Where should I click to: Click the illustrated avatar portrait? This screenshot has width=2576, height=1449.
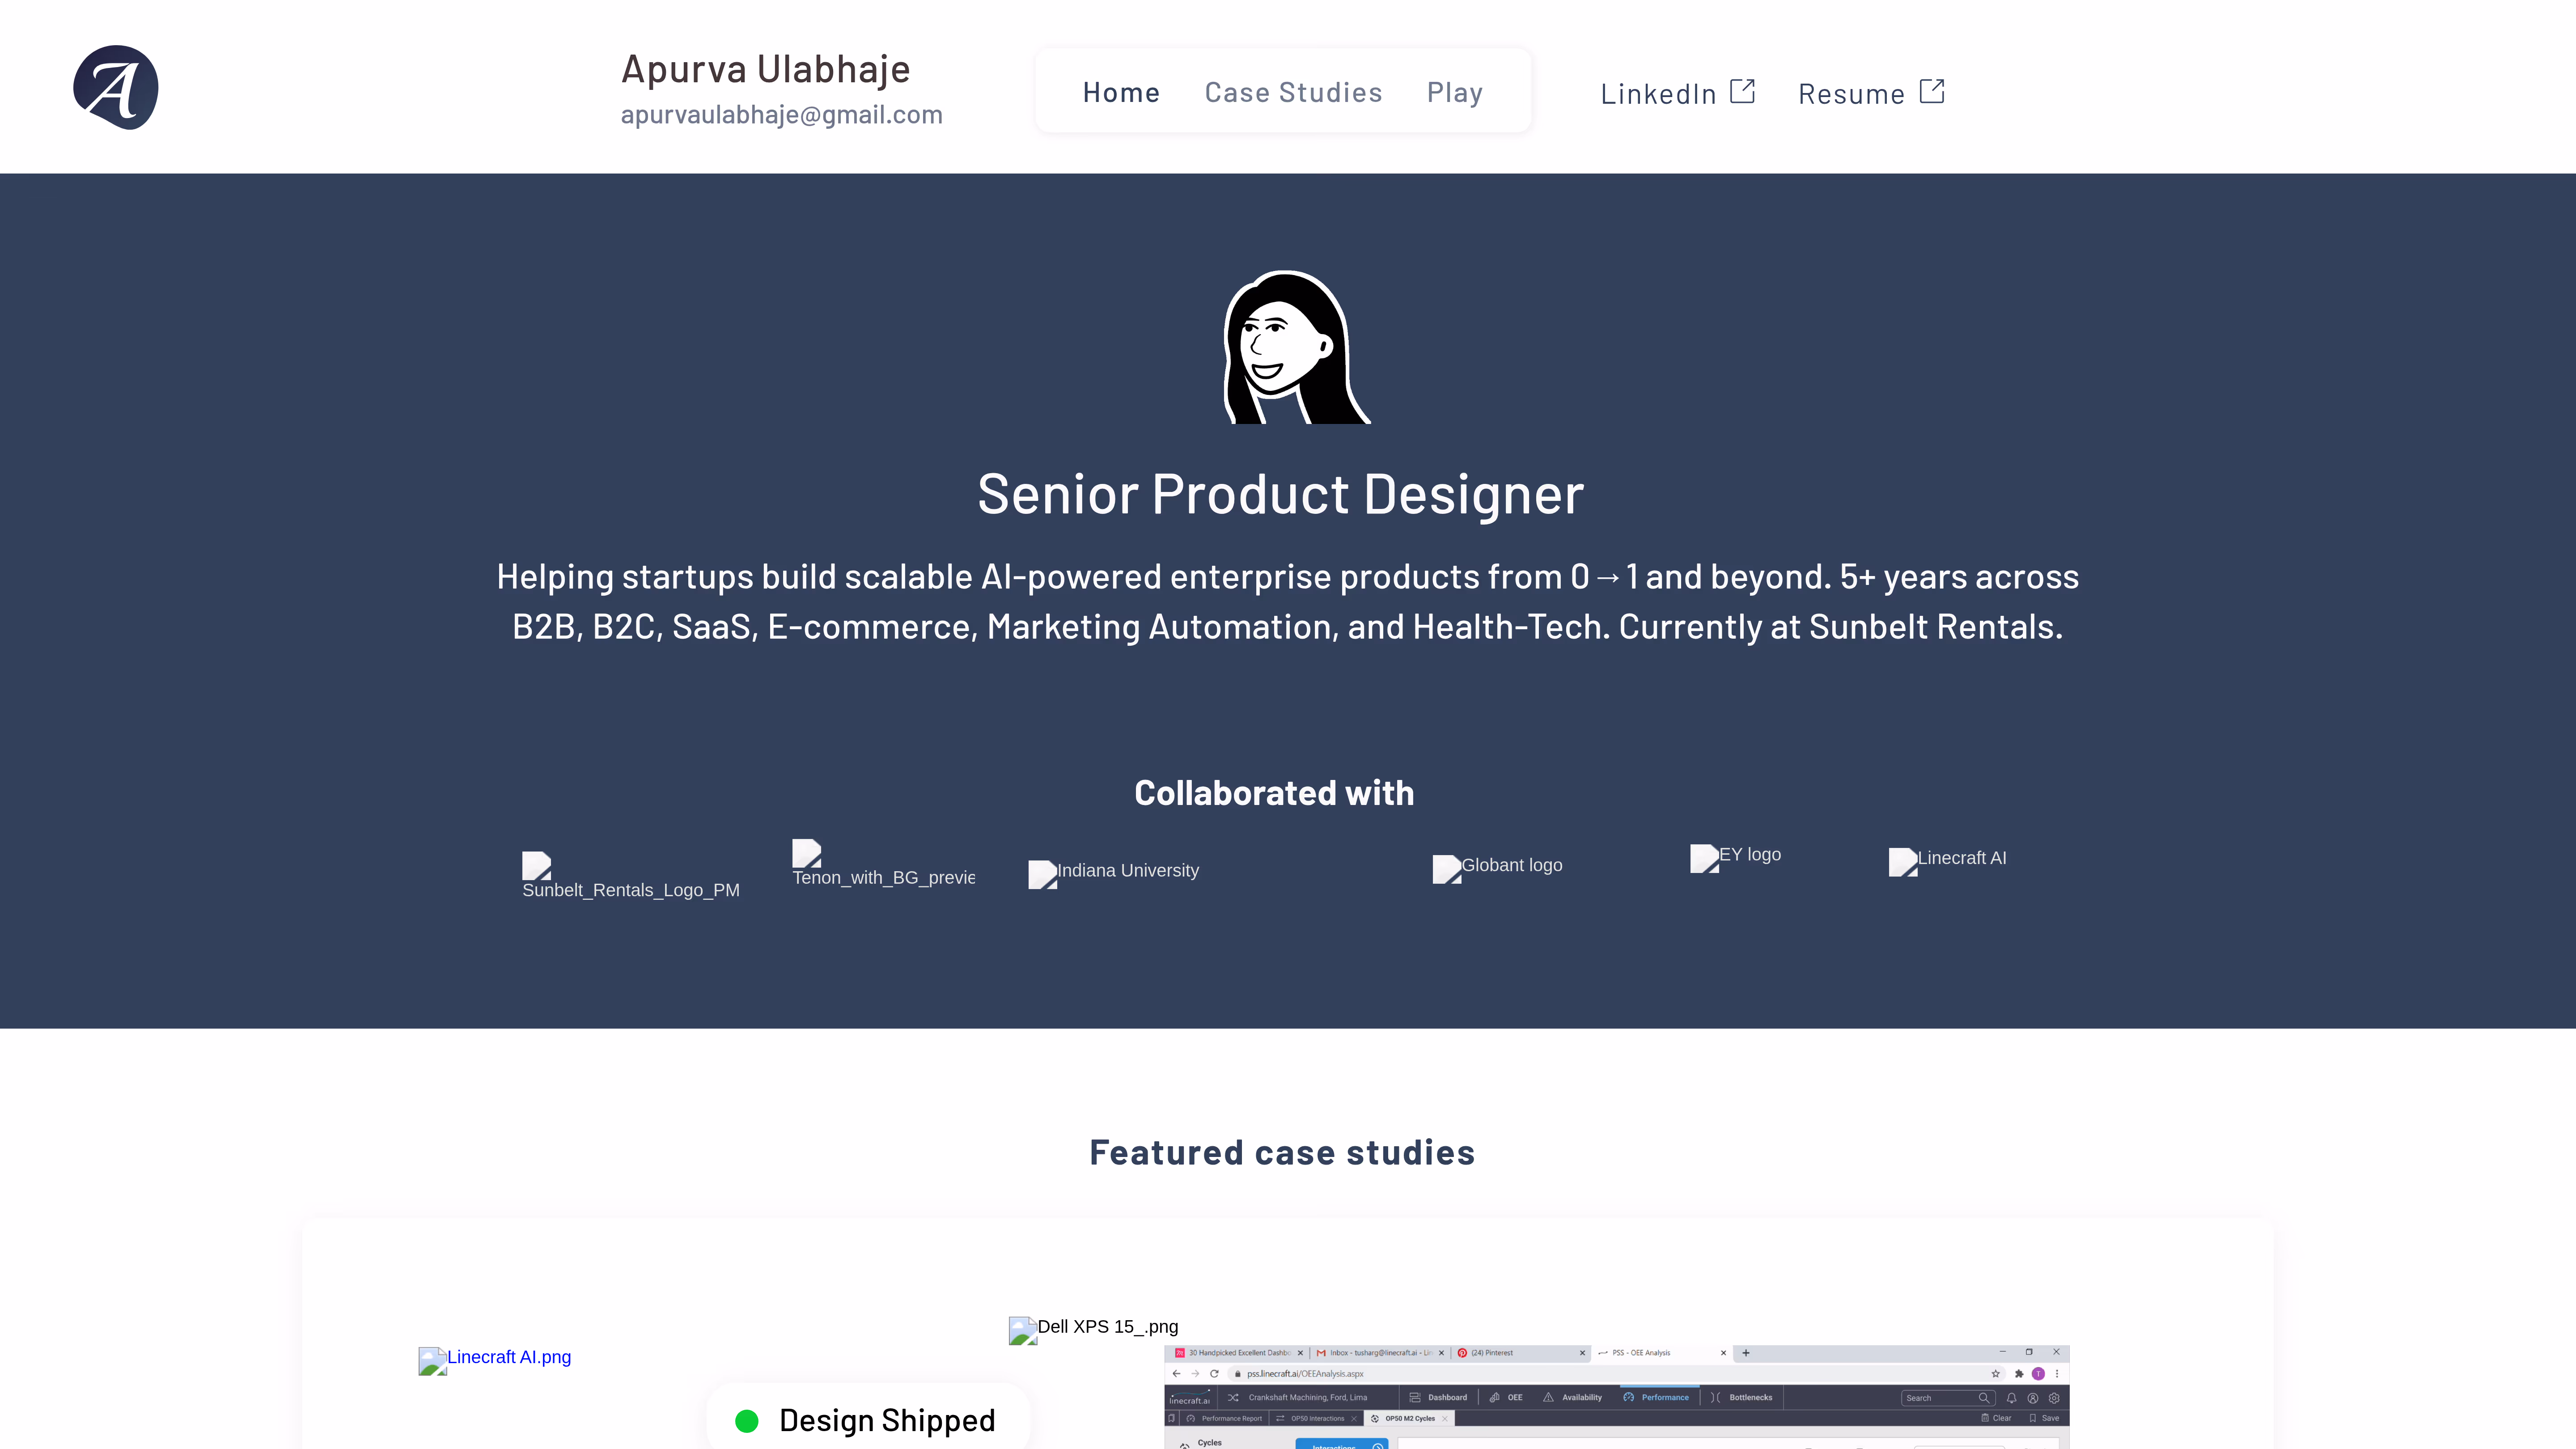(1296, 347)
